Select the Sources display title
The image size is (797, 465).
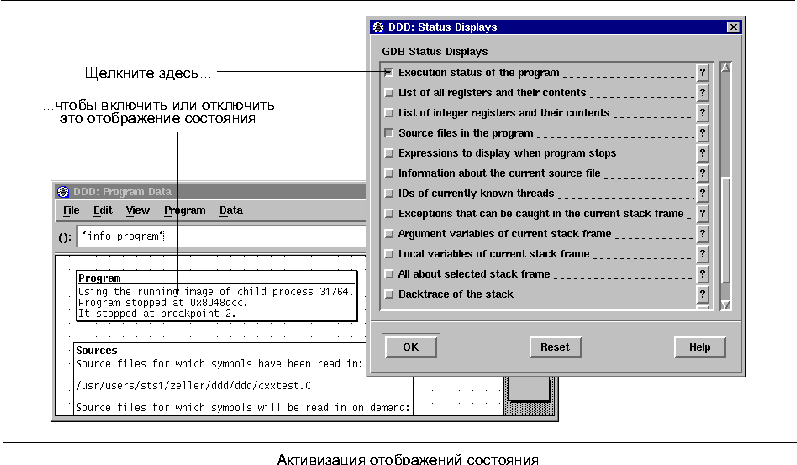point(97,350)
